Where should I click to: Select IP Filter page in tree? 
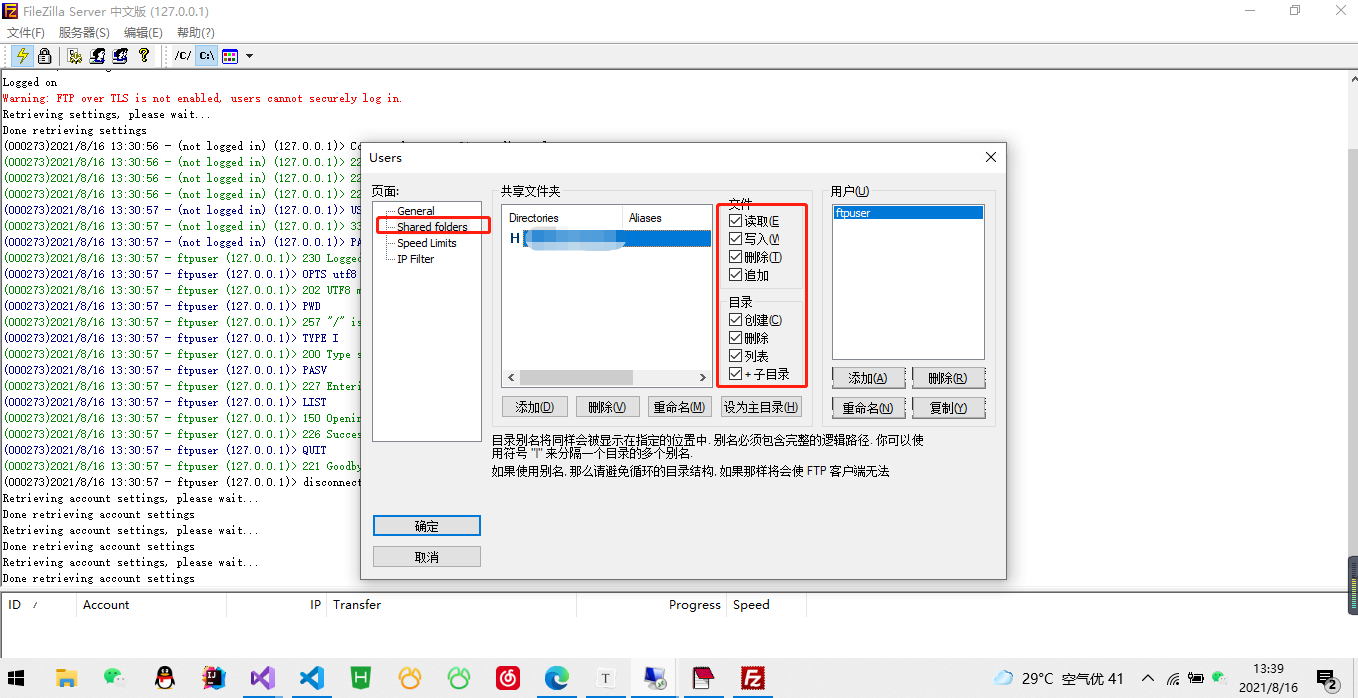pos(416,259)
